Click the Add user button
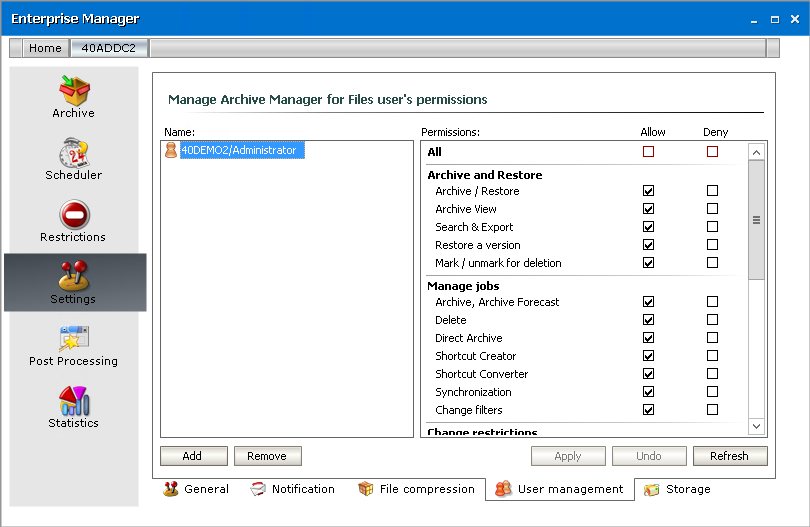This screenshot has width=810, height=527. (x=192, y=456)
